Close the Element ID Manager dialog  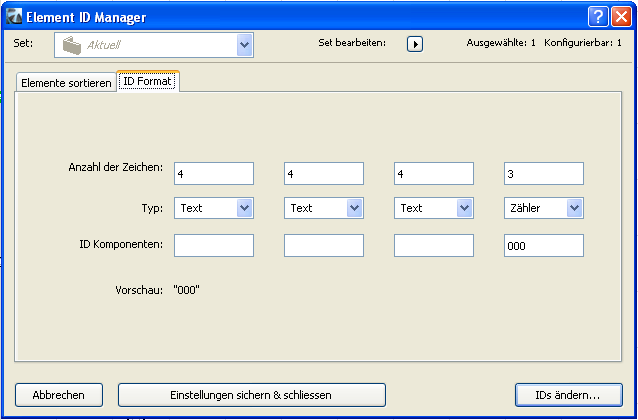click(x=620, y=16)
